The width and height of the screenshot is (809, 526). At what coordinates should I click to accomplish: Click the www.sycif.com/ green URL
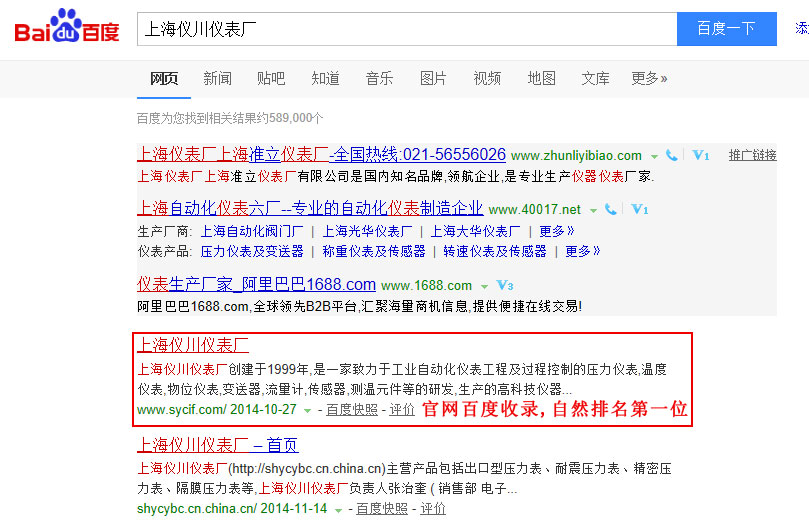pyautogui.click(x=182, y=409)
